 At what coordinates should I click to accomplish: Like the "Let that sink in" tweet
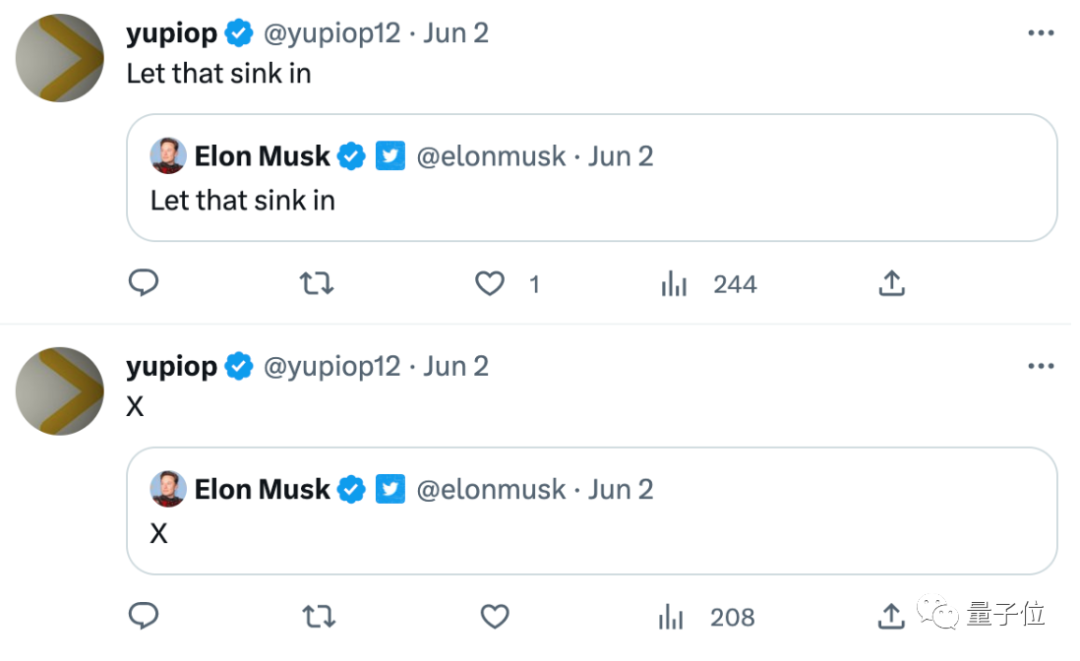pos(489,284)
